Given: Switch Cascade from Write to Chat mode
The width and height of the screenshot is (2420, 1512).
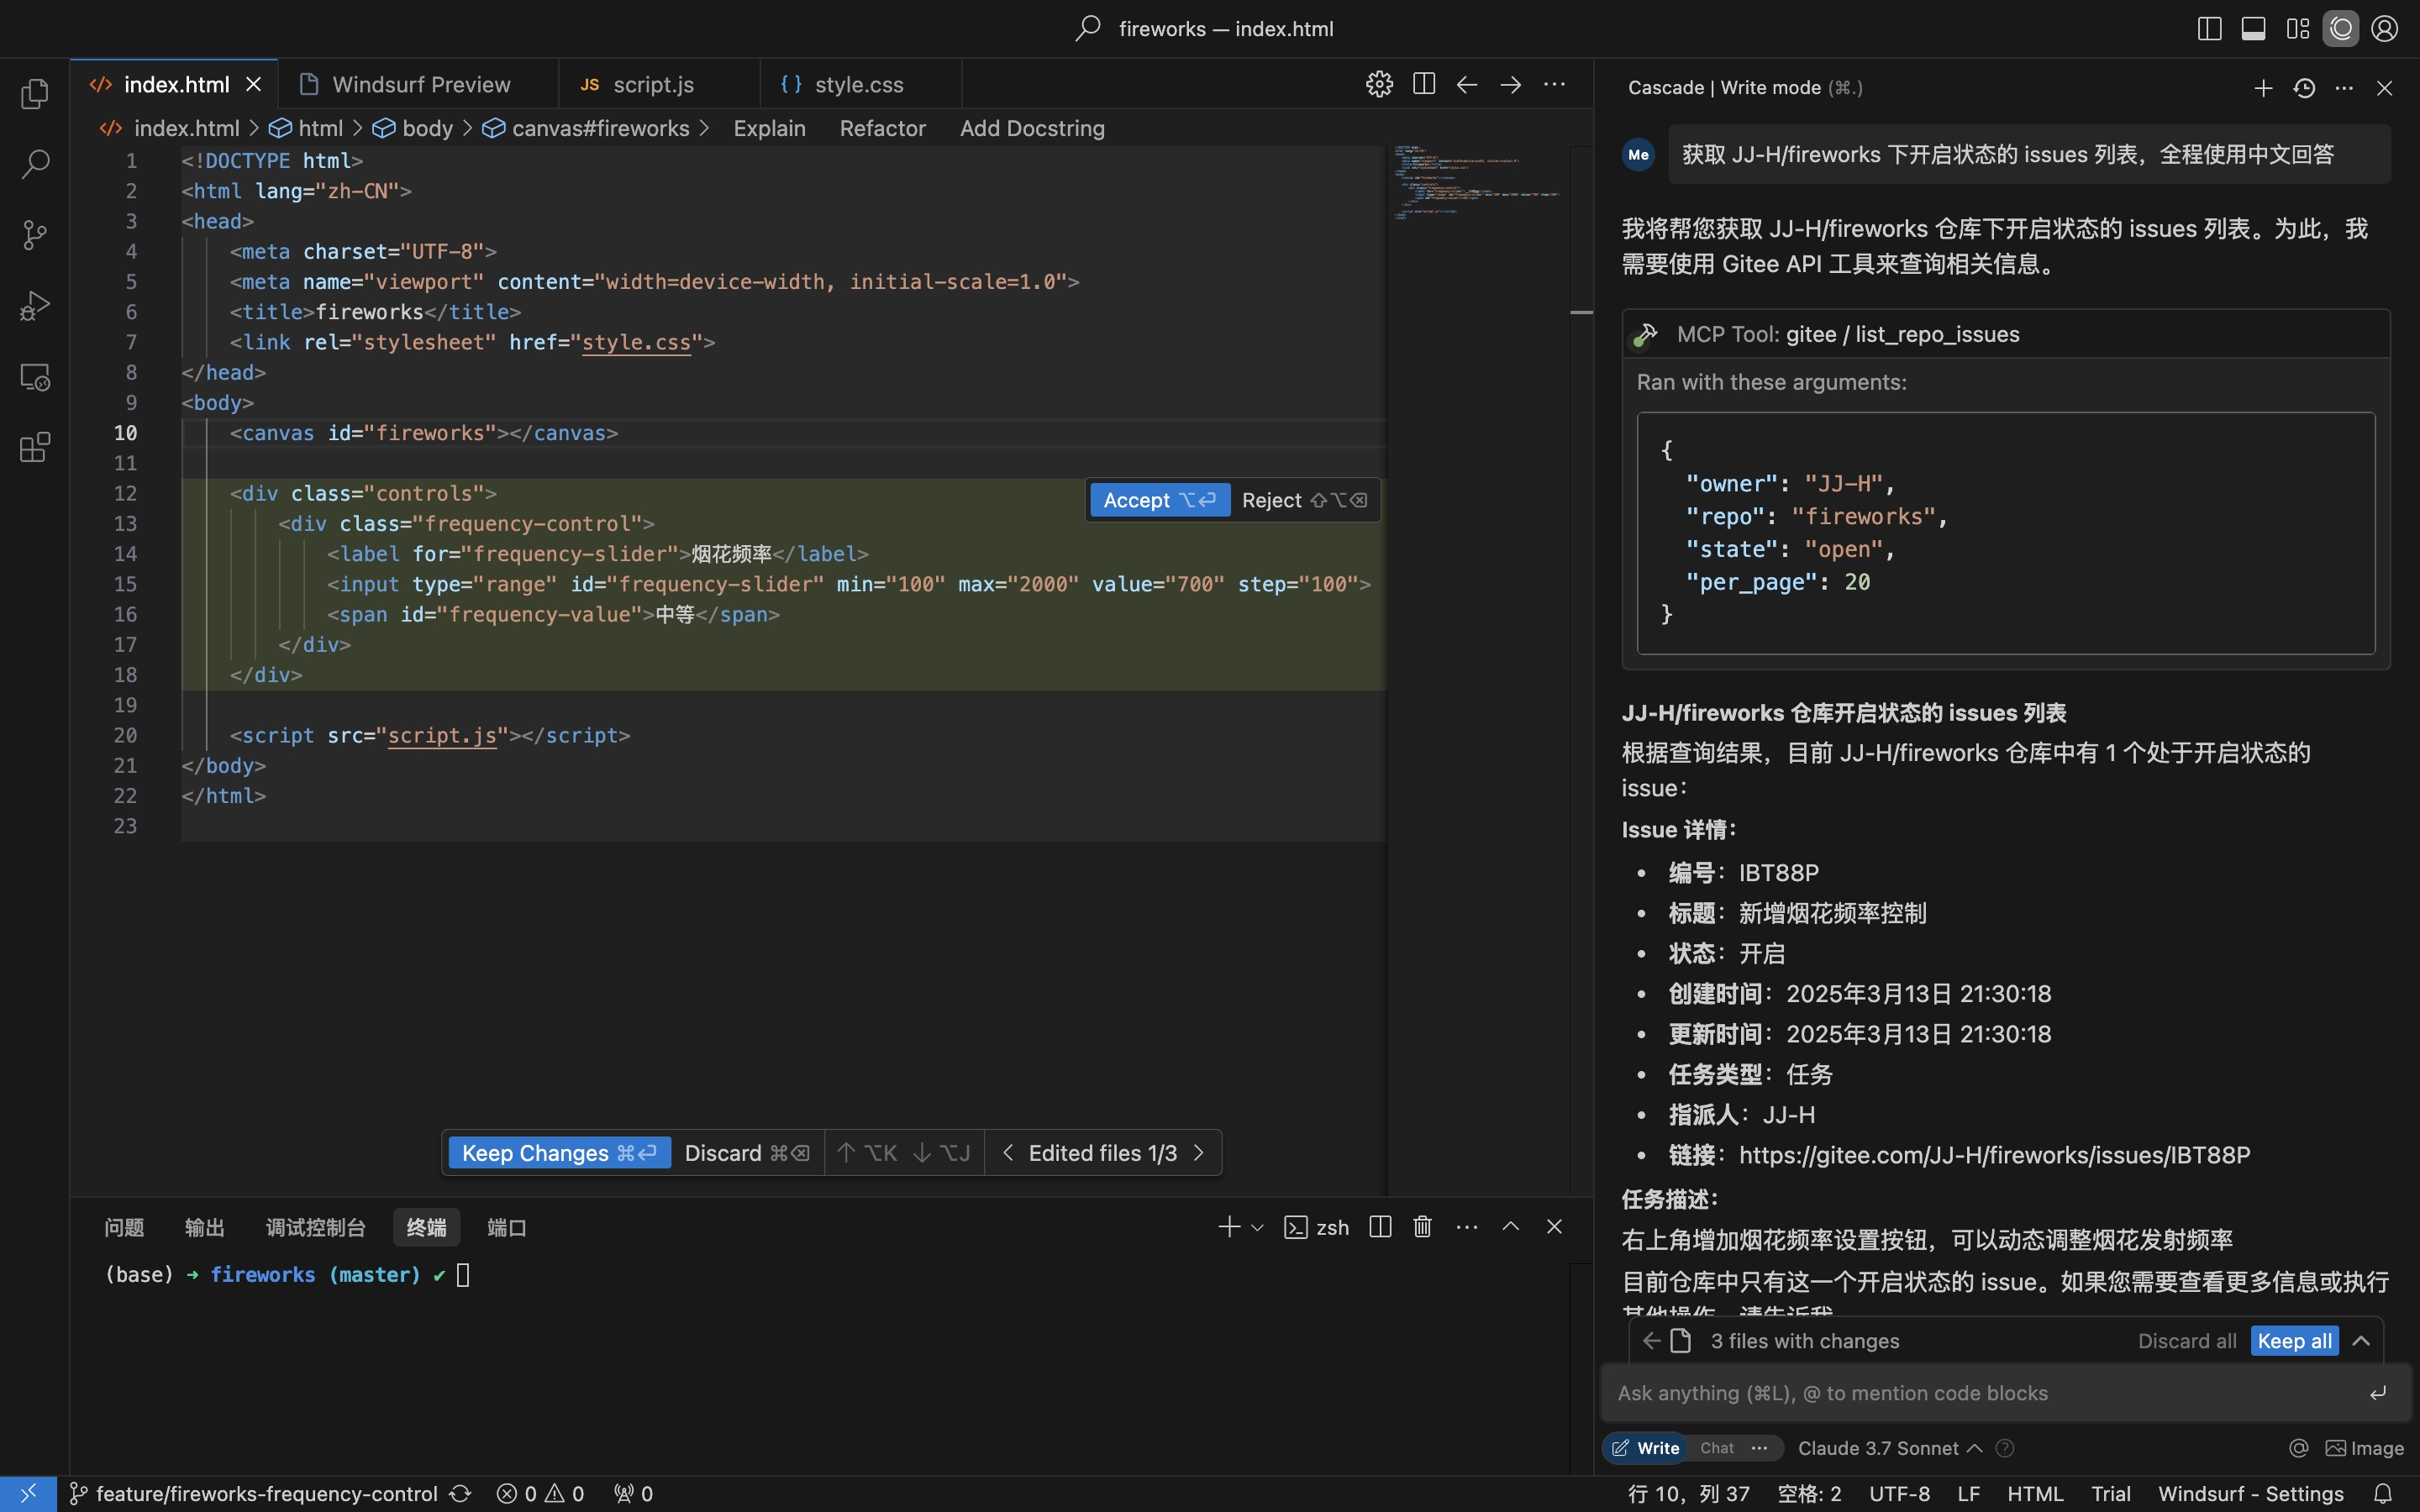Looking at the screenshot, I should click(x=1716, y=1447).
